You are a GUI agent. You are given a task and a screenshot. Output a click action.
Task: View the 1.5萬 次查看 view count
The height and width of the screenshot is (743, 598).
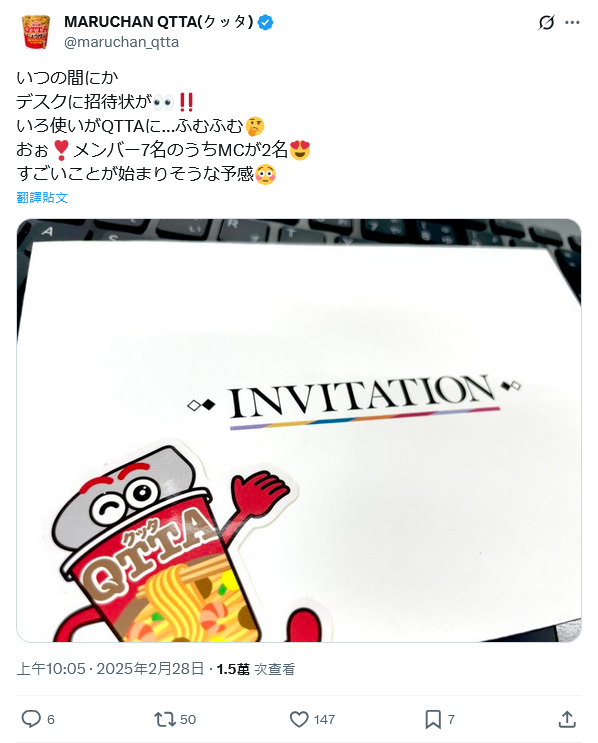click(256, 669)
